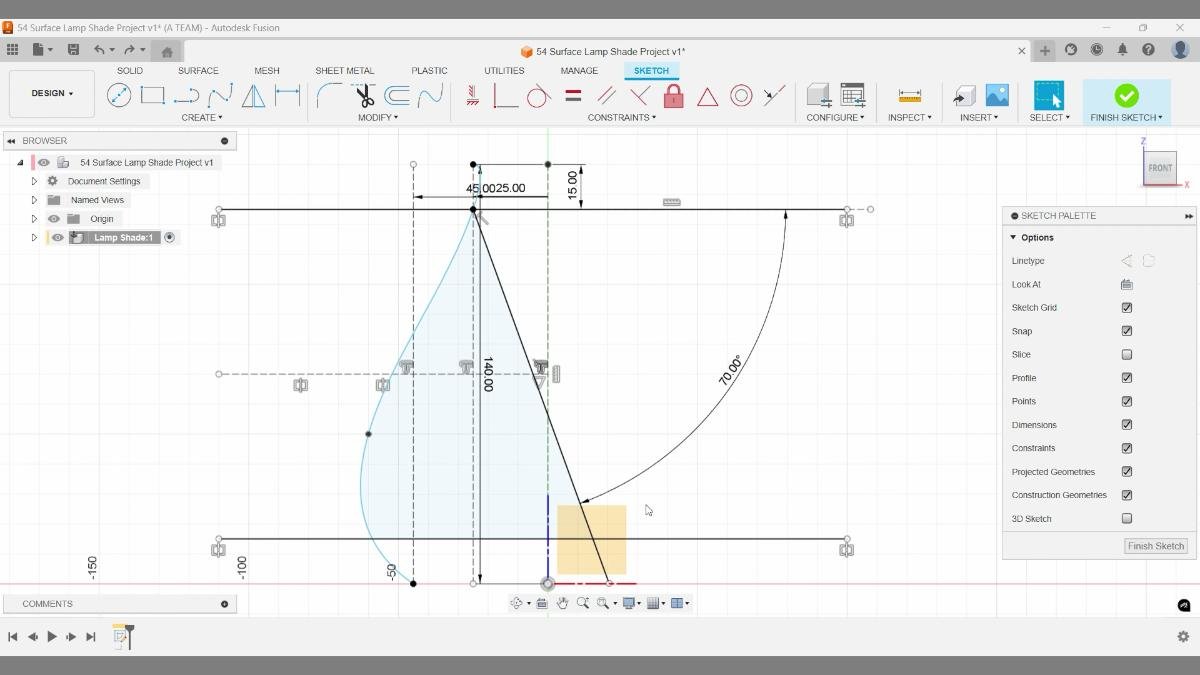Click FRONT on the ViewCube

point(1159,168)
